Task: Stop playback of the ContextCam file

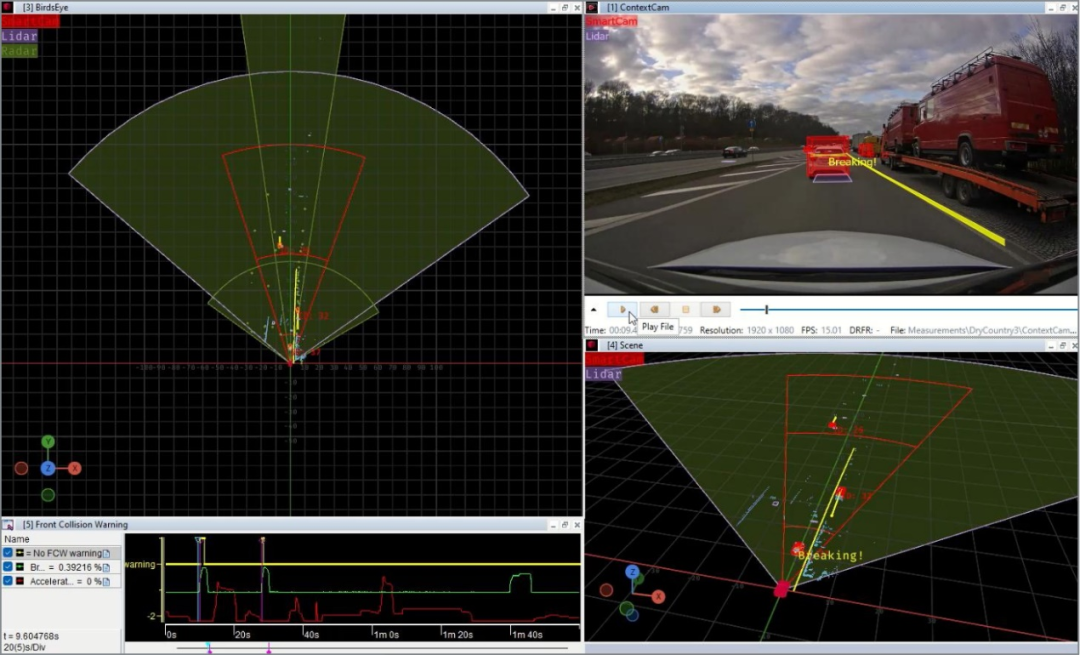Action: point(685,310)
